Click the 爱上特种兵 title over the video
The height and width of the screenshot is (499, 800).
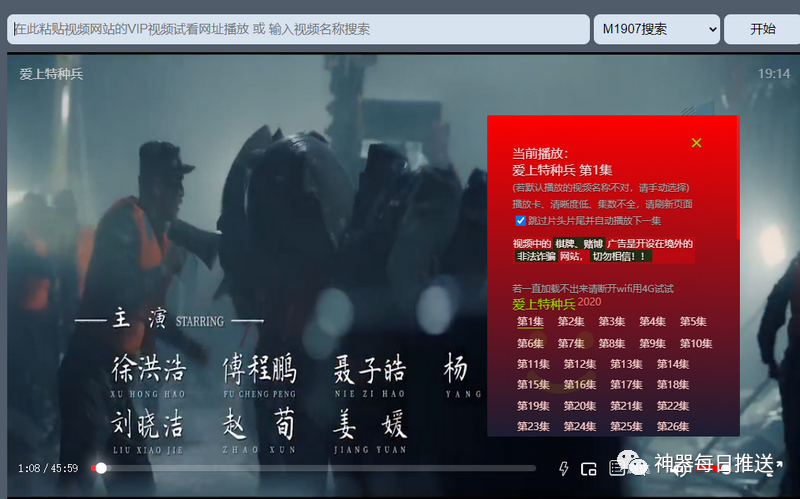(x=51, y=74)
